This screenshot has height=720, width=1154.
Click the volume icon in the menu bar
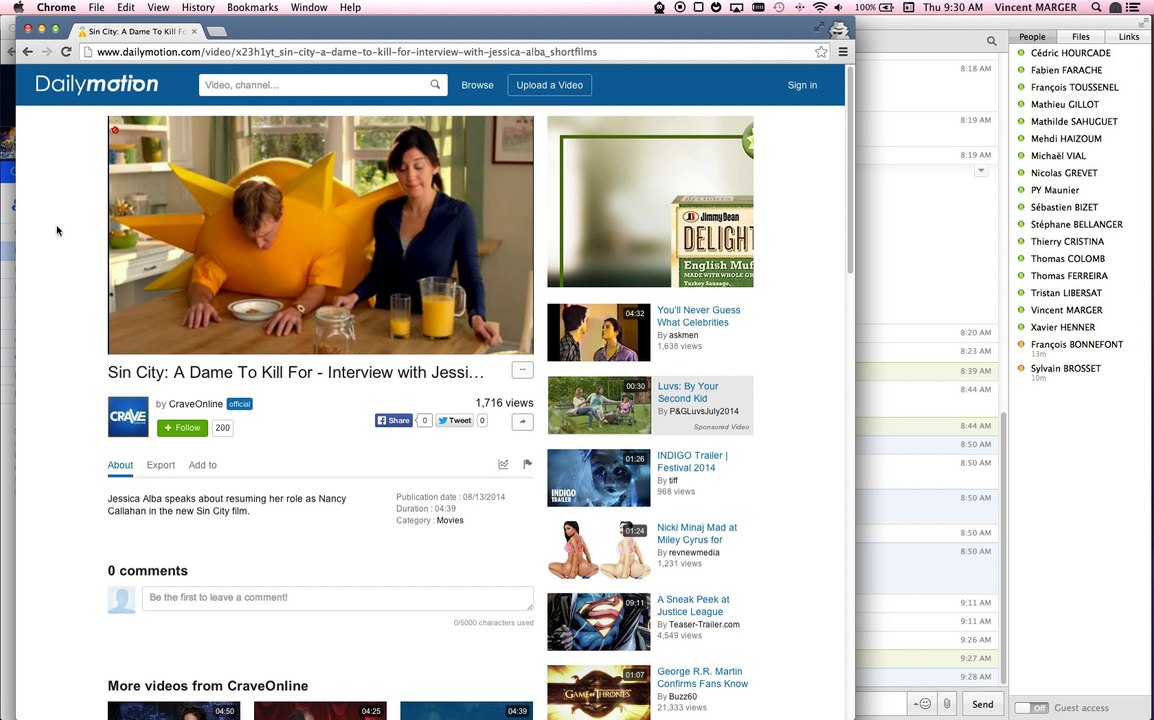(x=838, y=7)
